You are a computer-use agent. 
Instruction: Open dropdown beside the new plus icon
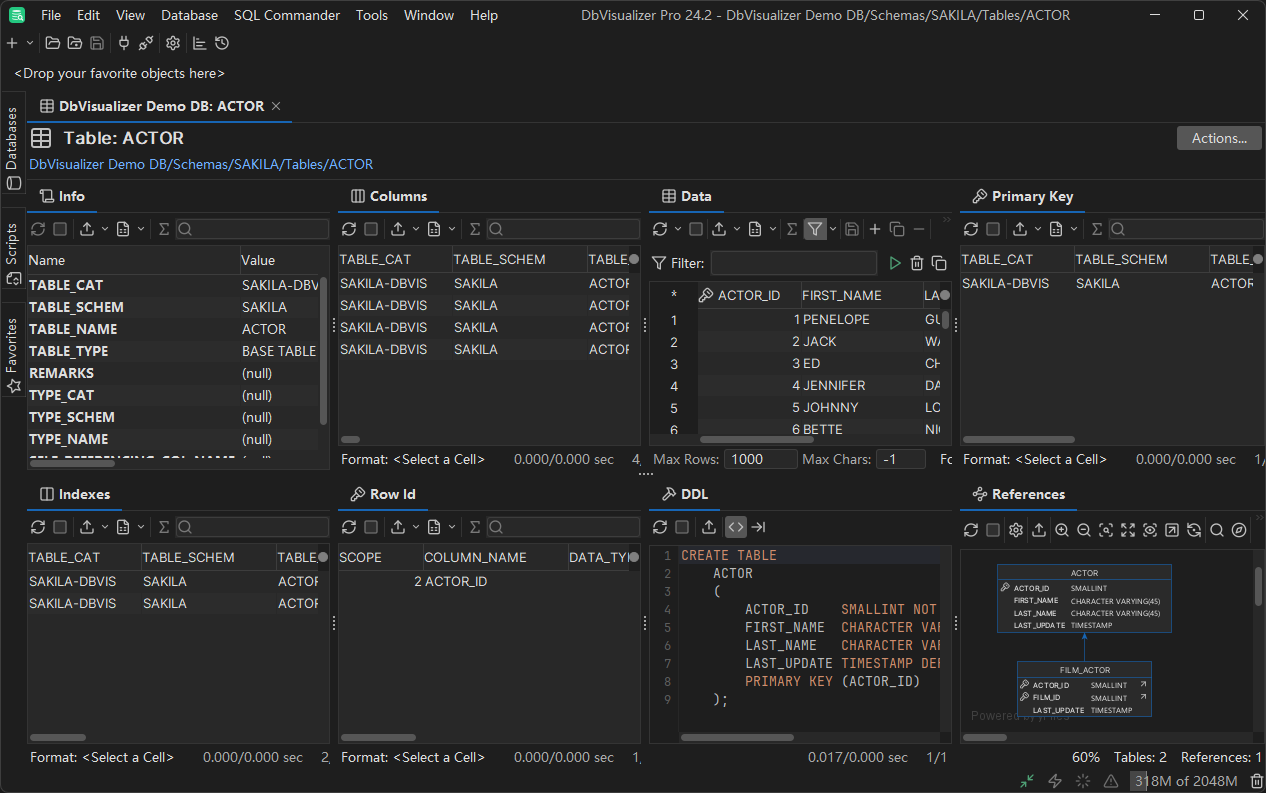(30, 43)
